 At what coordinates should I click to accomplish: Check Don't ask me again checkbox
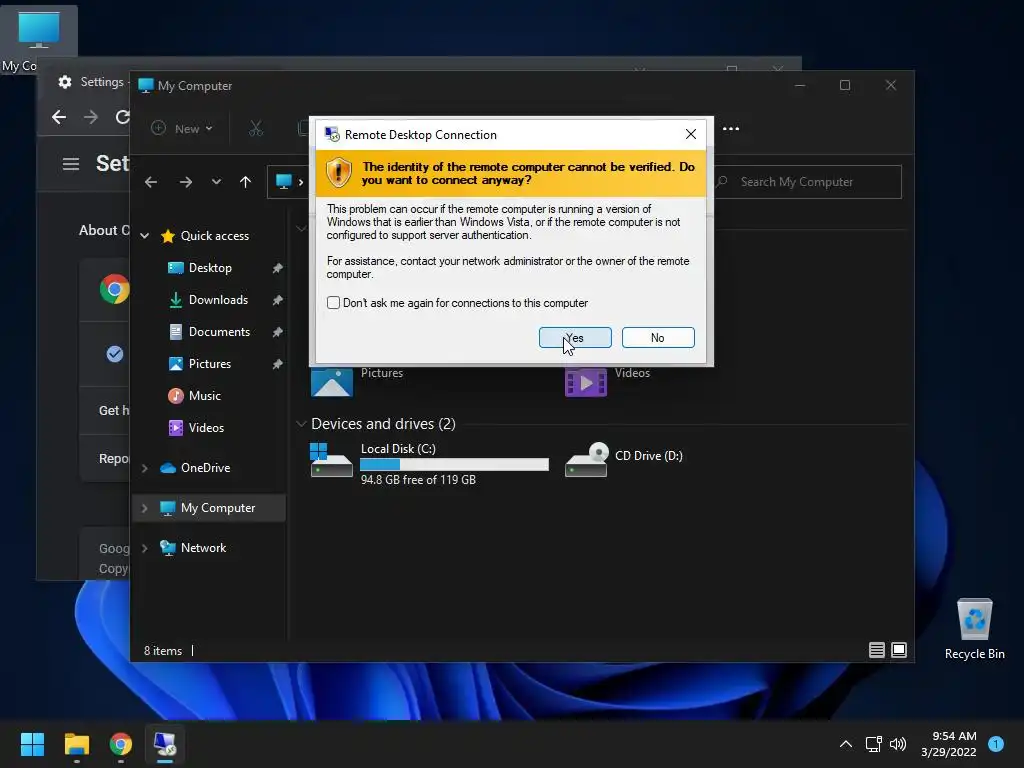tap(333, 303)
